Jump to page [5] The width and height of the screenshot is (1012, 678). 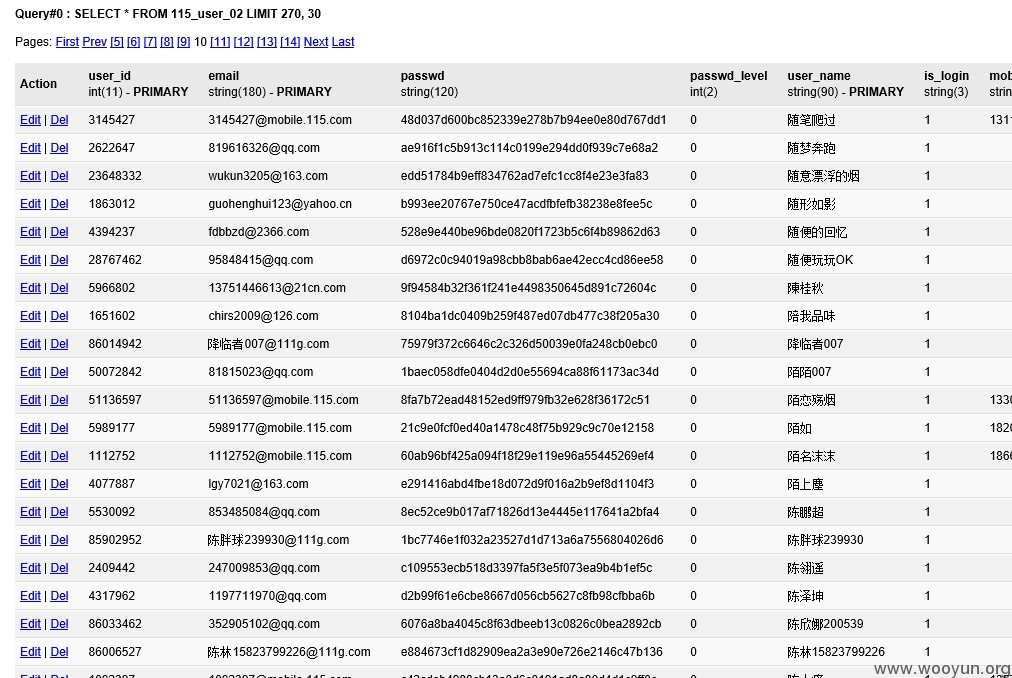117,42
